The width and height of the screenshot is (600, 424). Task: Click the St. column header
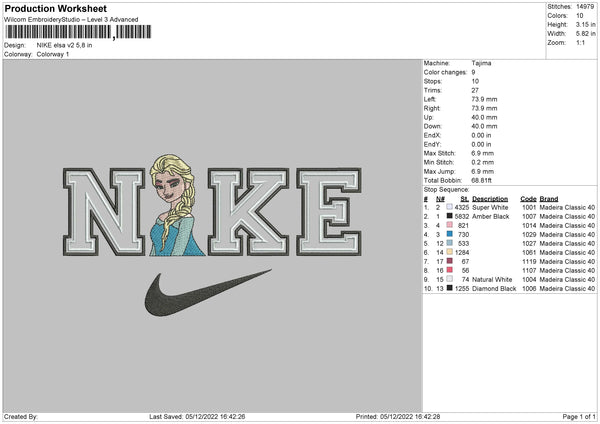pos(465,199)
